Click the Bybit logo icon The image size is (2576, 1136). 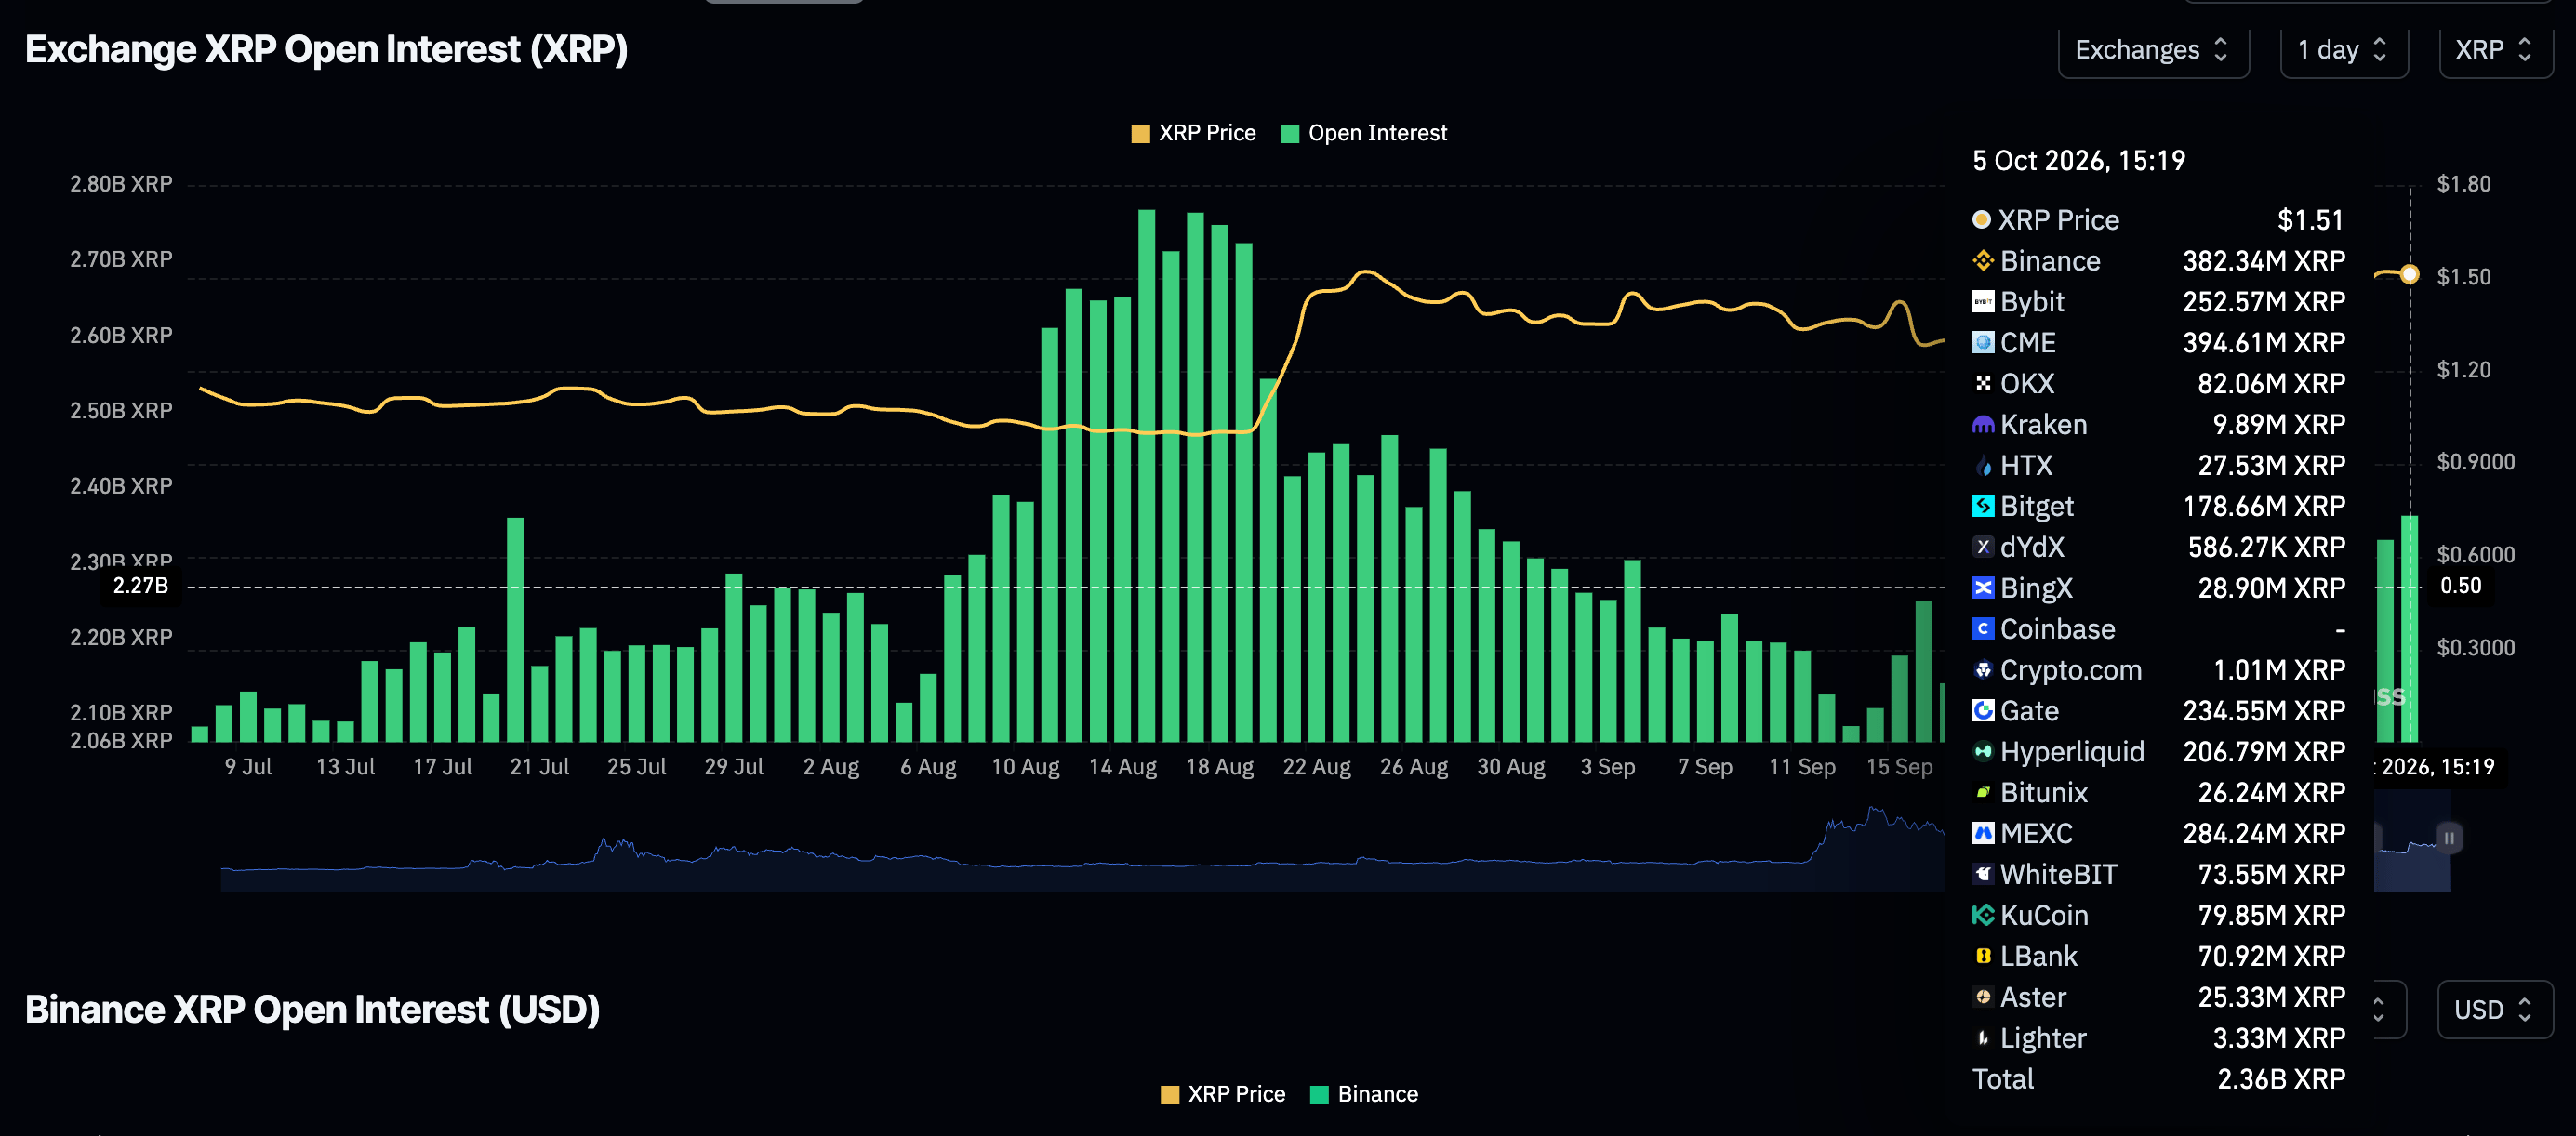[1982, 302]
